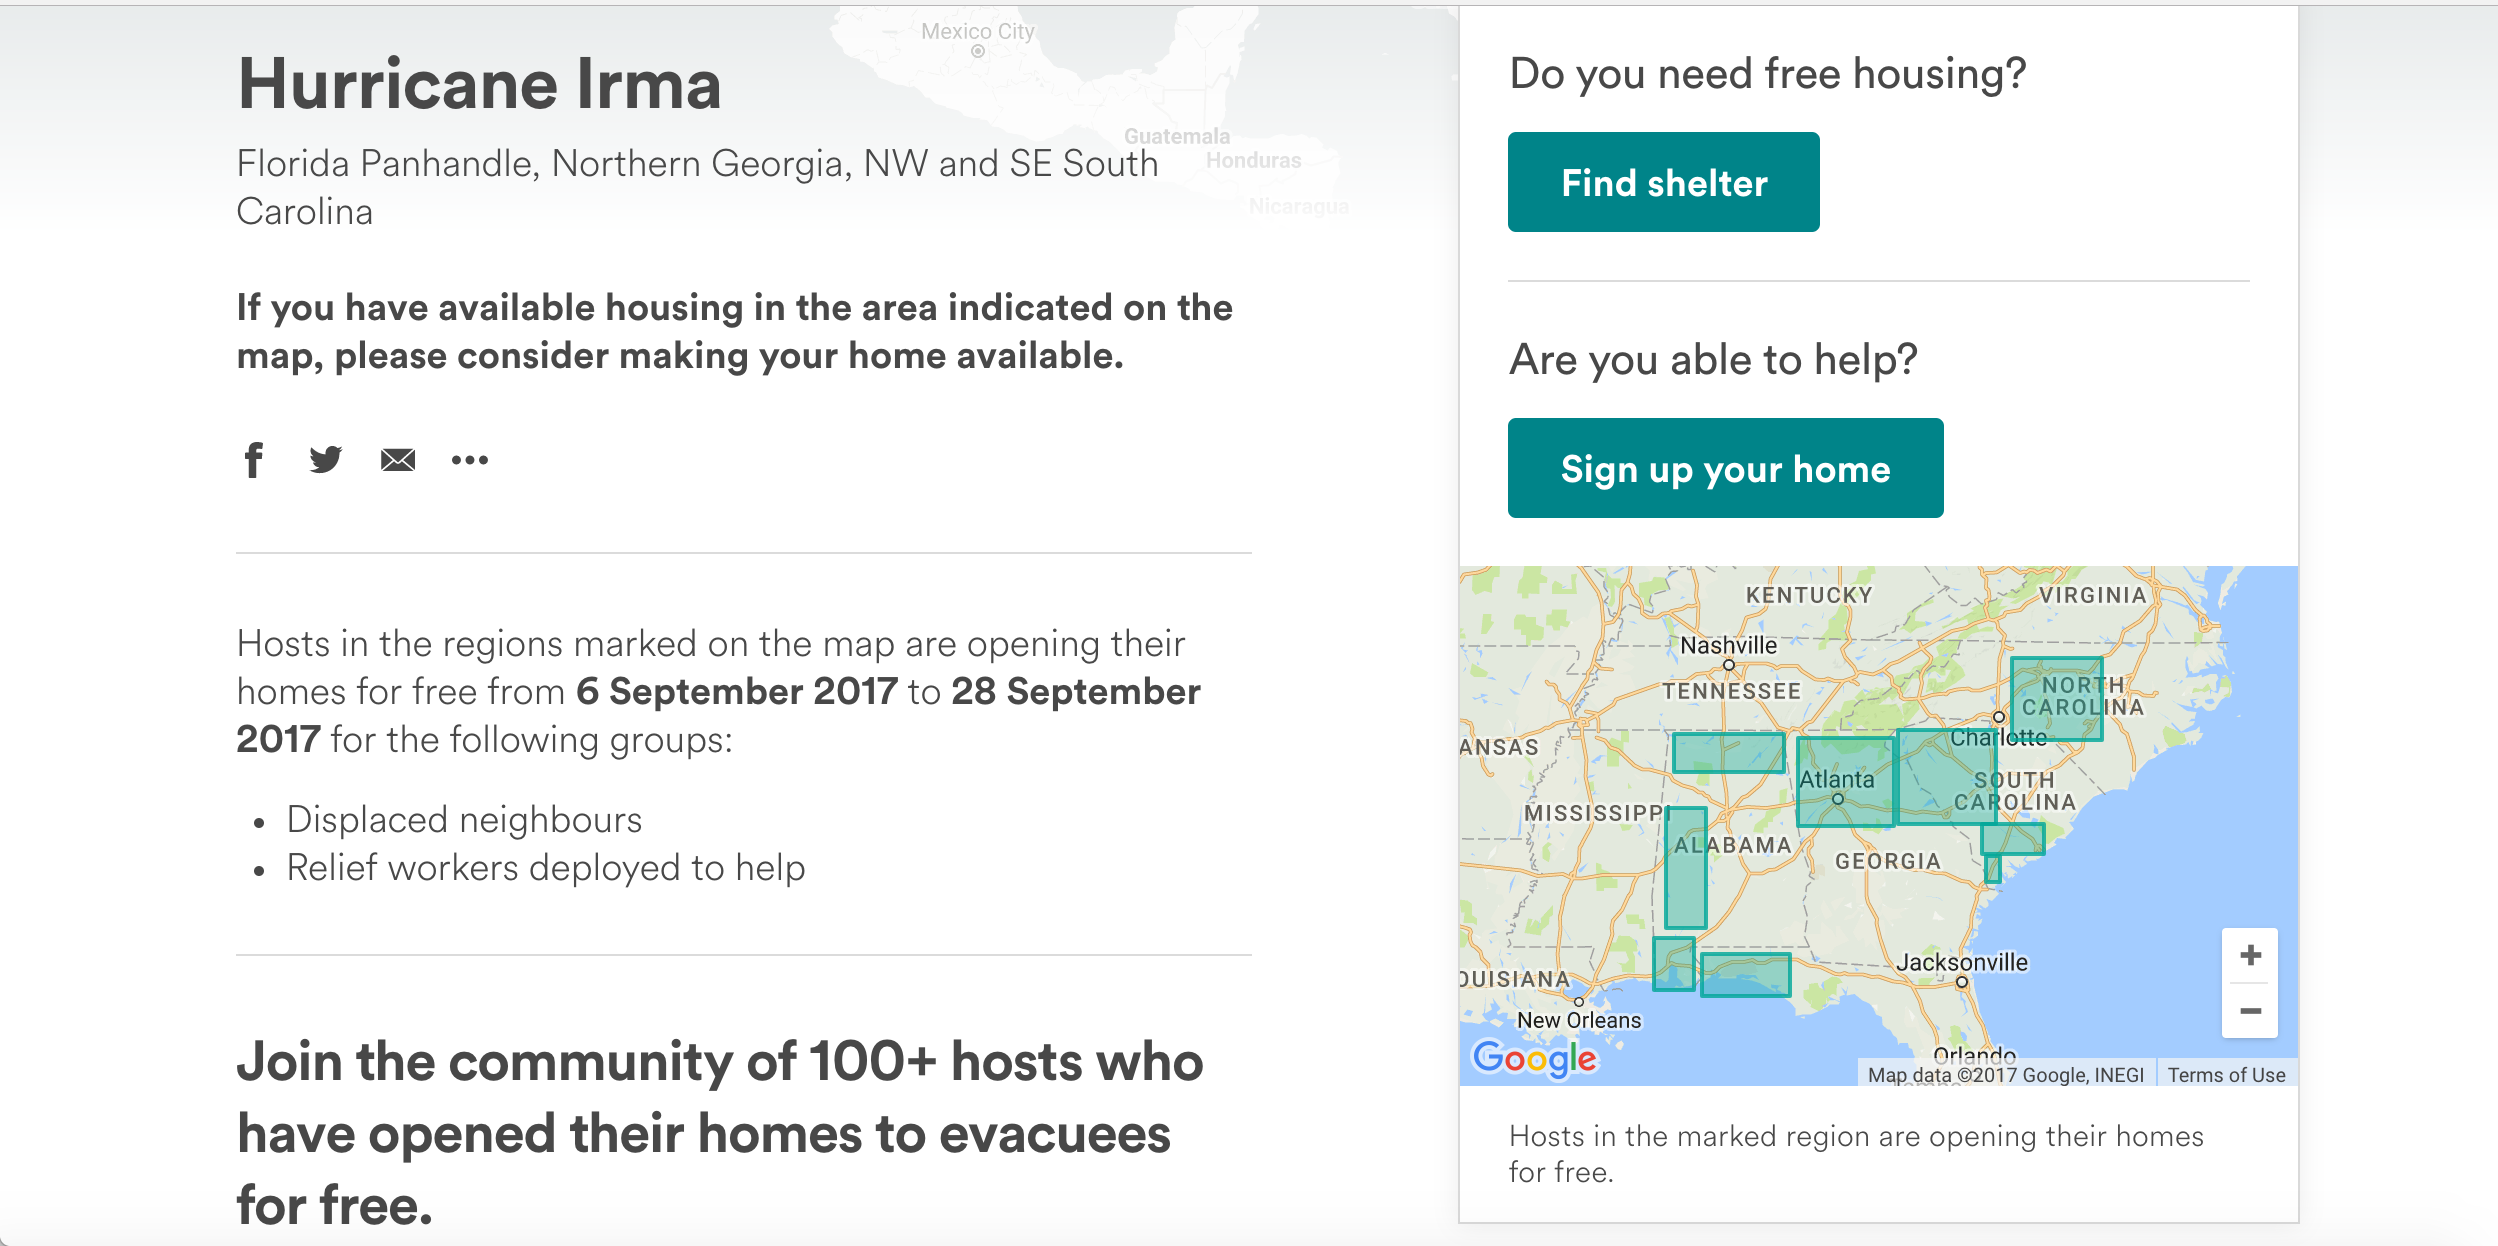Zoom in on the map
This screenshot has width=2498, height=1246.
2250,956
